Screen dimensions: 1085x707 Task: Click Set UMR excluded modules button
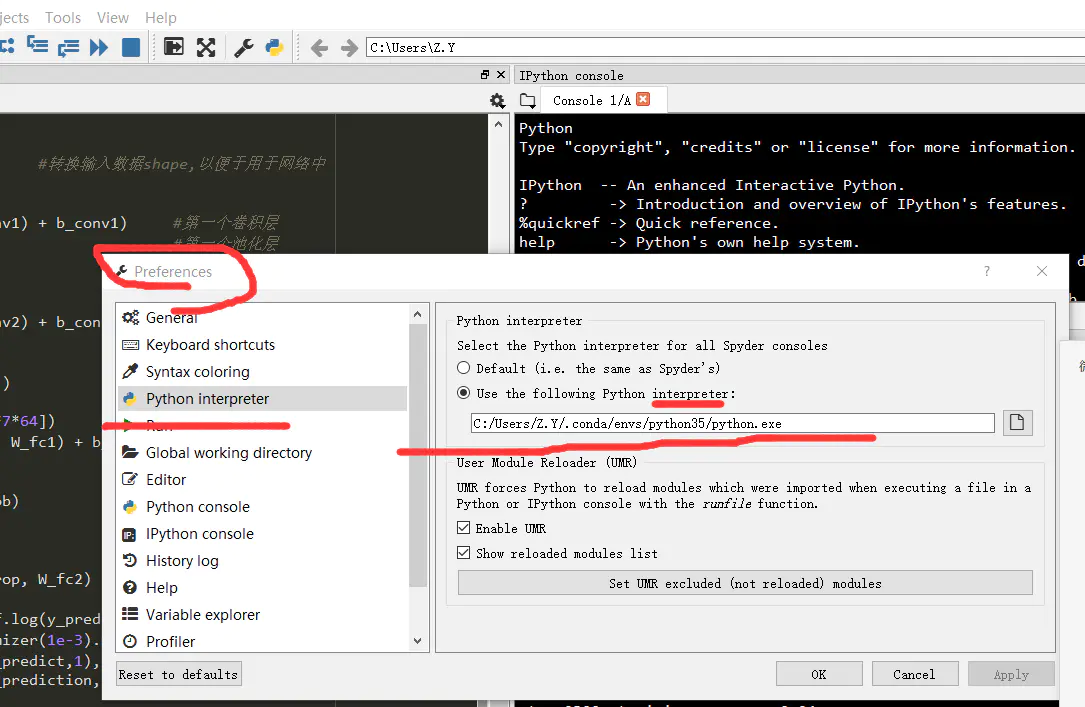coord(744,583)
